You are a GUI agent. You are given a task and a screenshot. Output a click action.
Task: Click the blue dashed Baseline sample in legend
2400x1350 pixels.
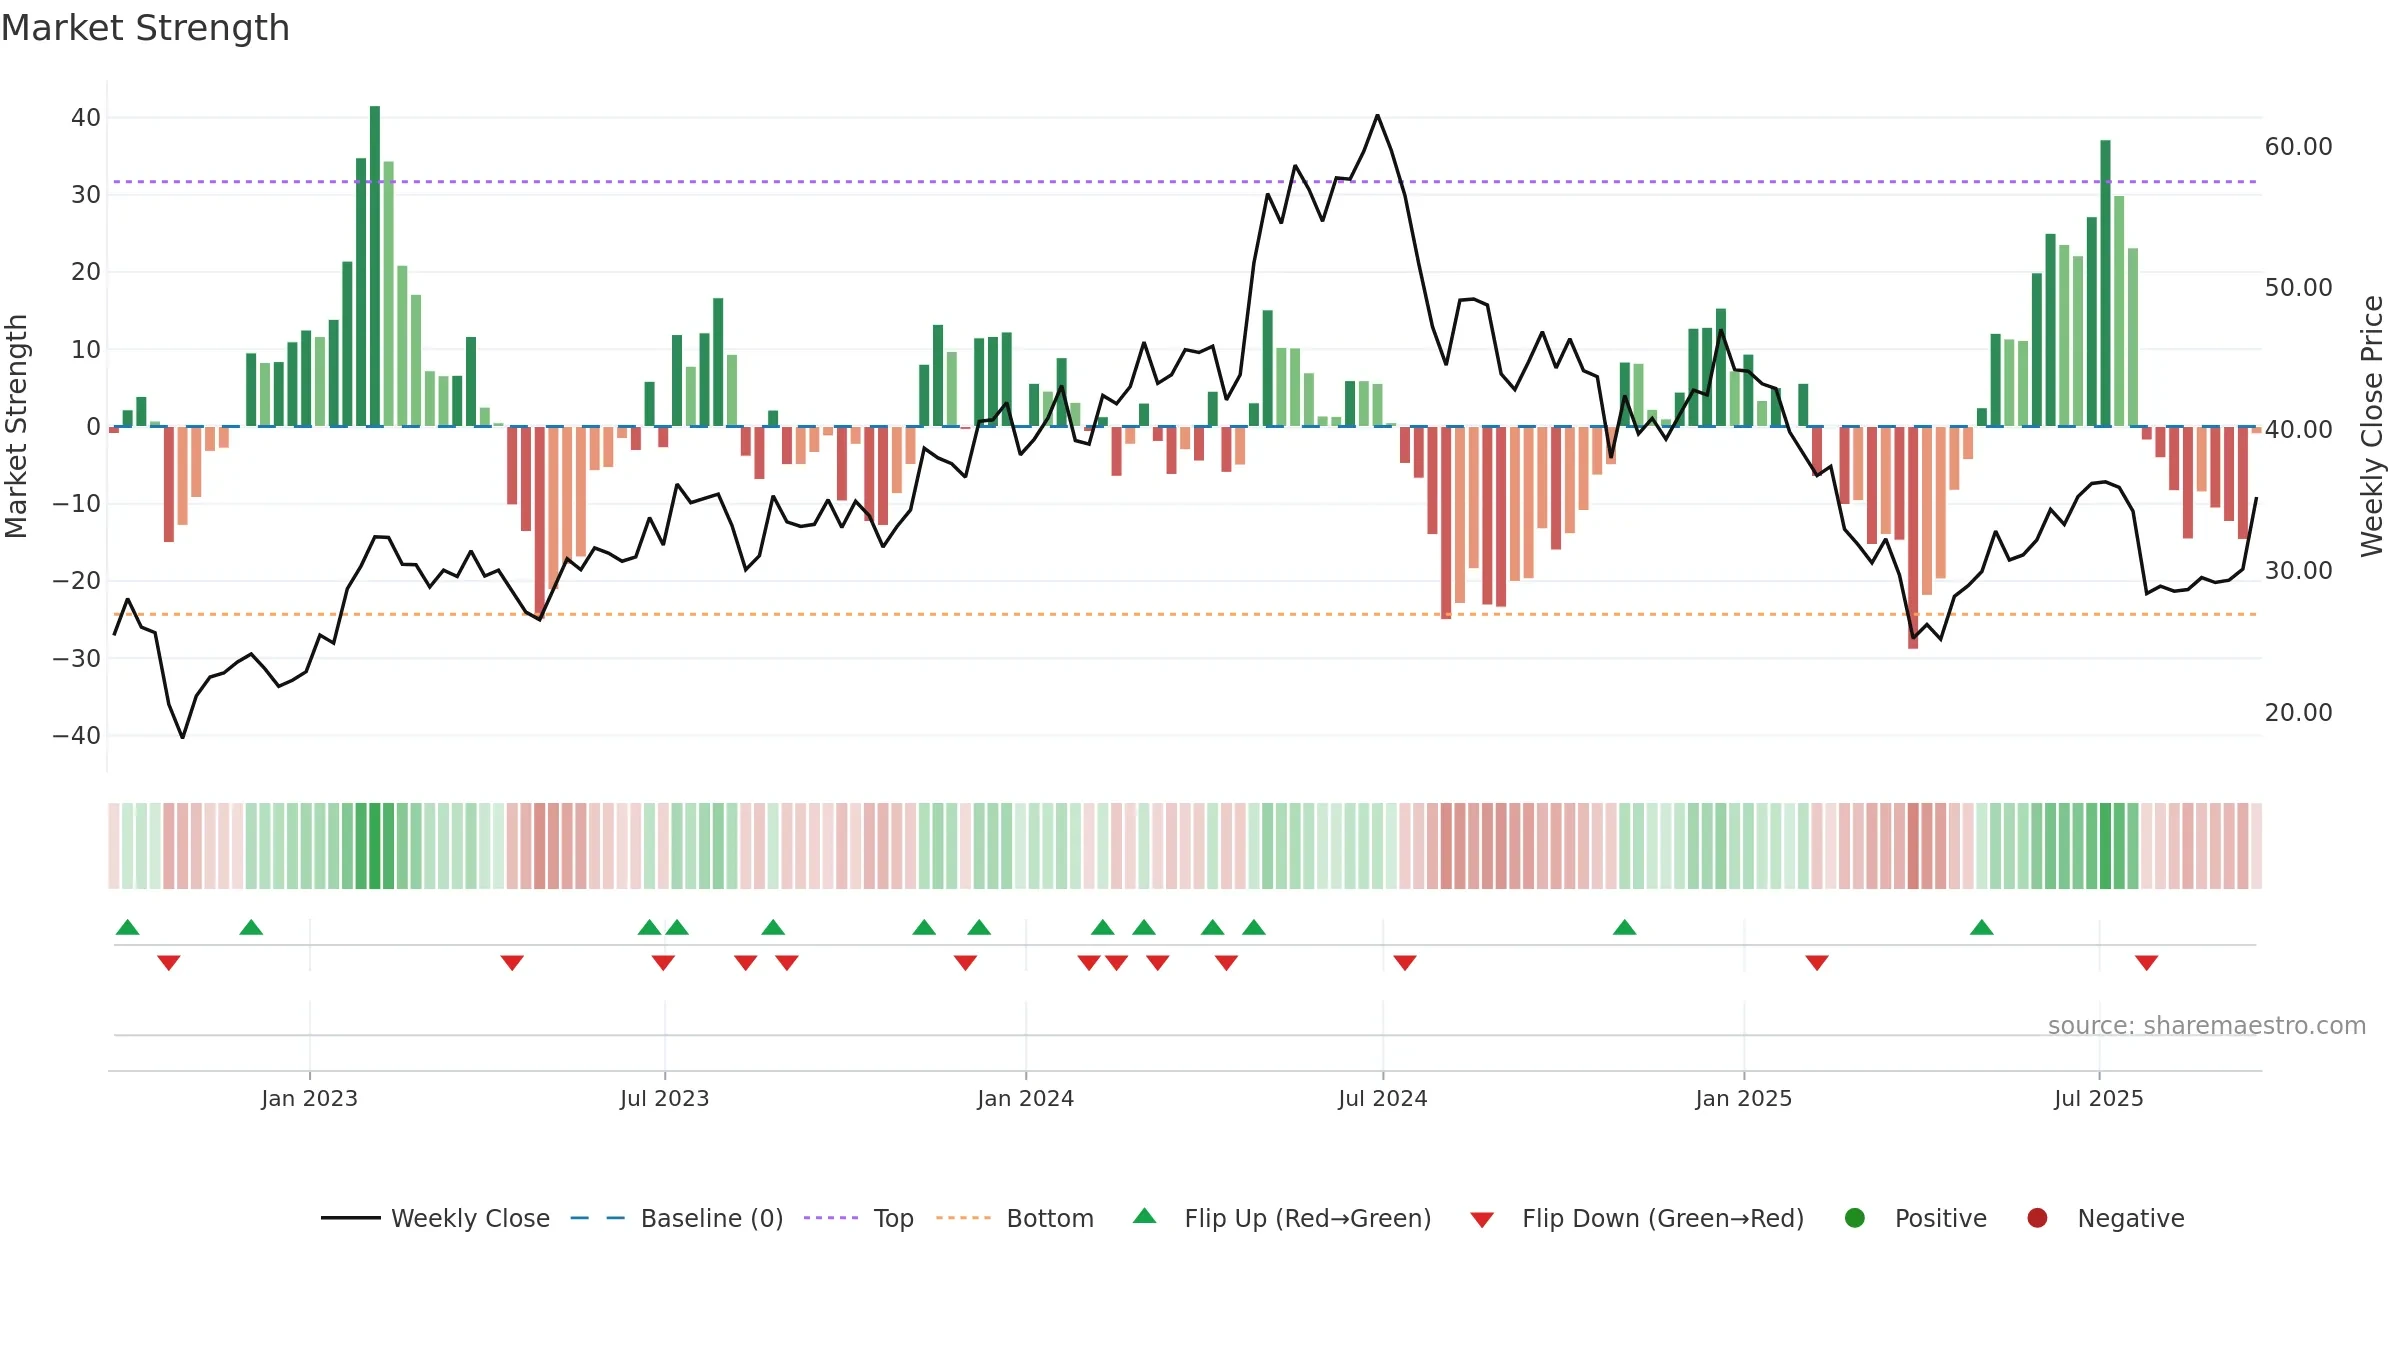point(598,1218)
